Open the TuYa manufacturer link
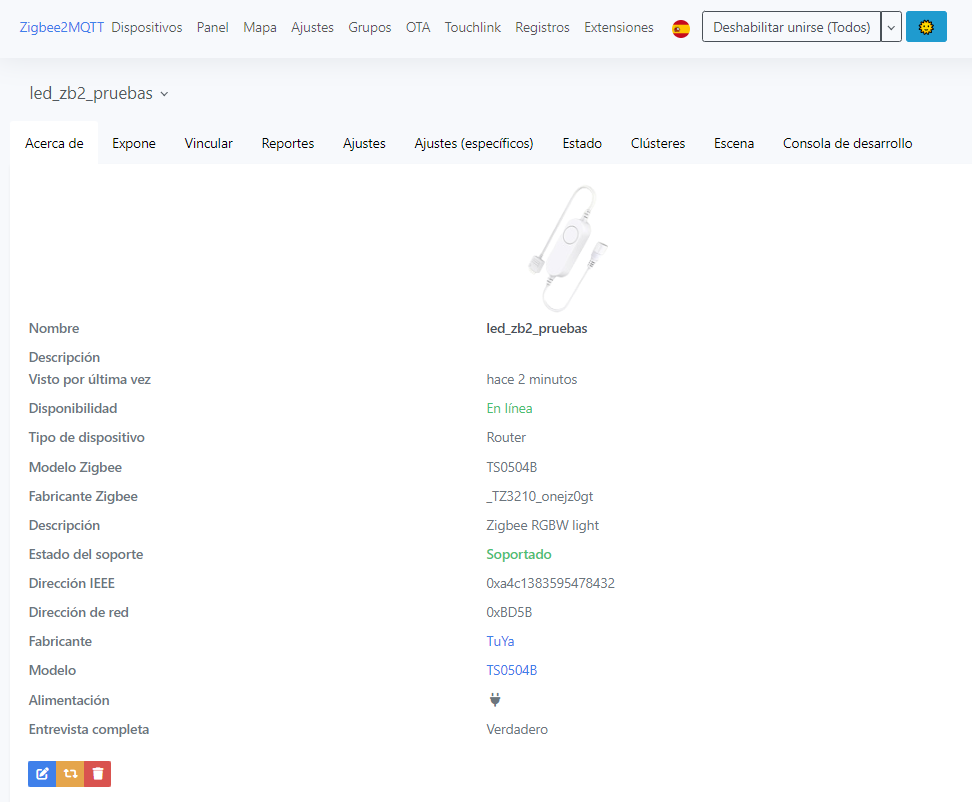Screen dimensions: 972x802 pos(500,641)
